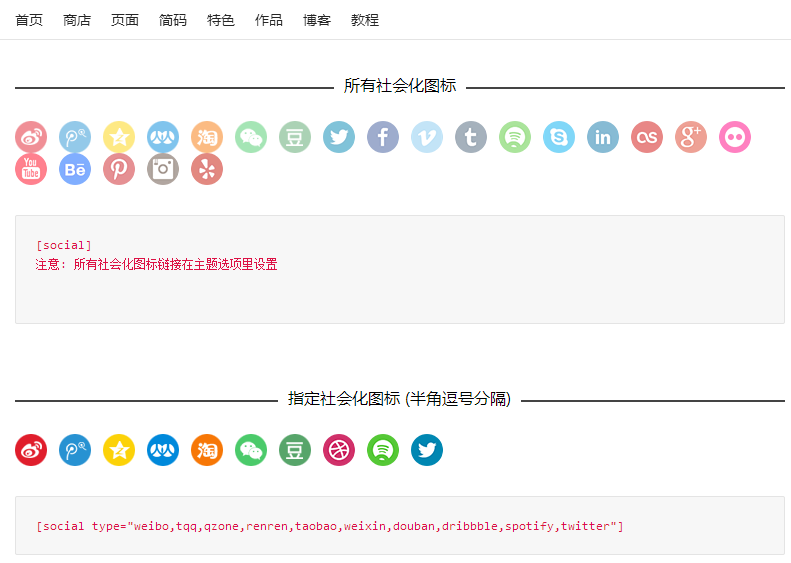Click the 所有社会化图标 heading

click(x=400, y=86)
